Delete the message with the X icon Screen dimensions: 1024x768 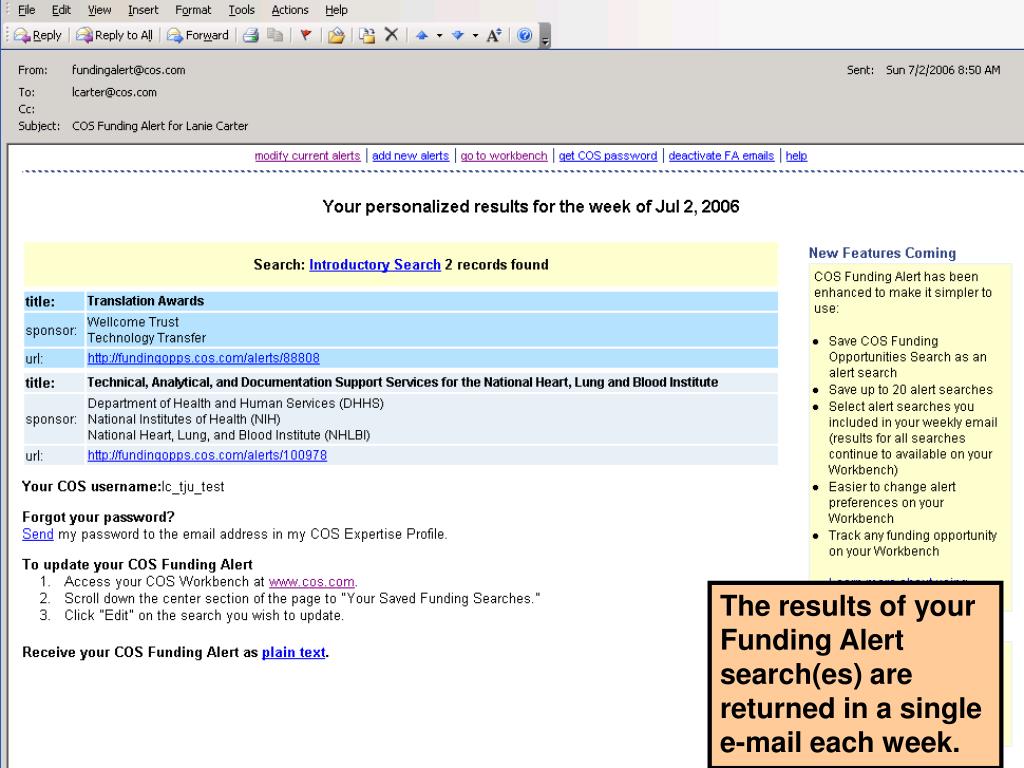coord(391,35)
